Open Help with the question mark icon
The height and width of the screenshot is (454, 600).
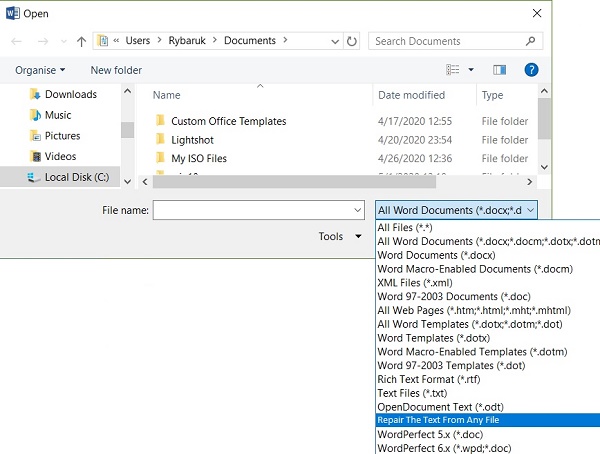[531, 70]
